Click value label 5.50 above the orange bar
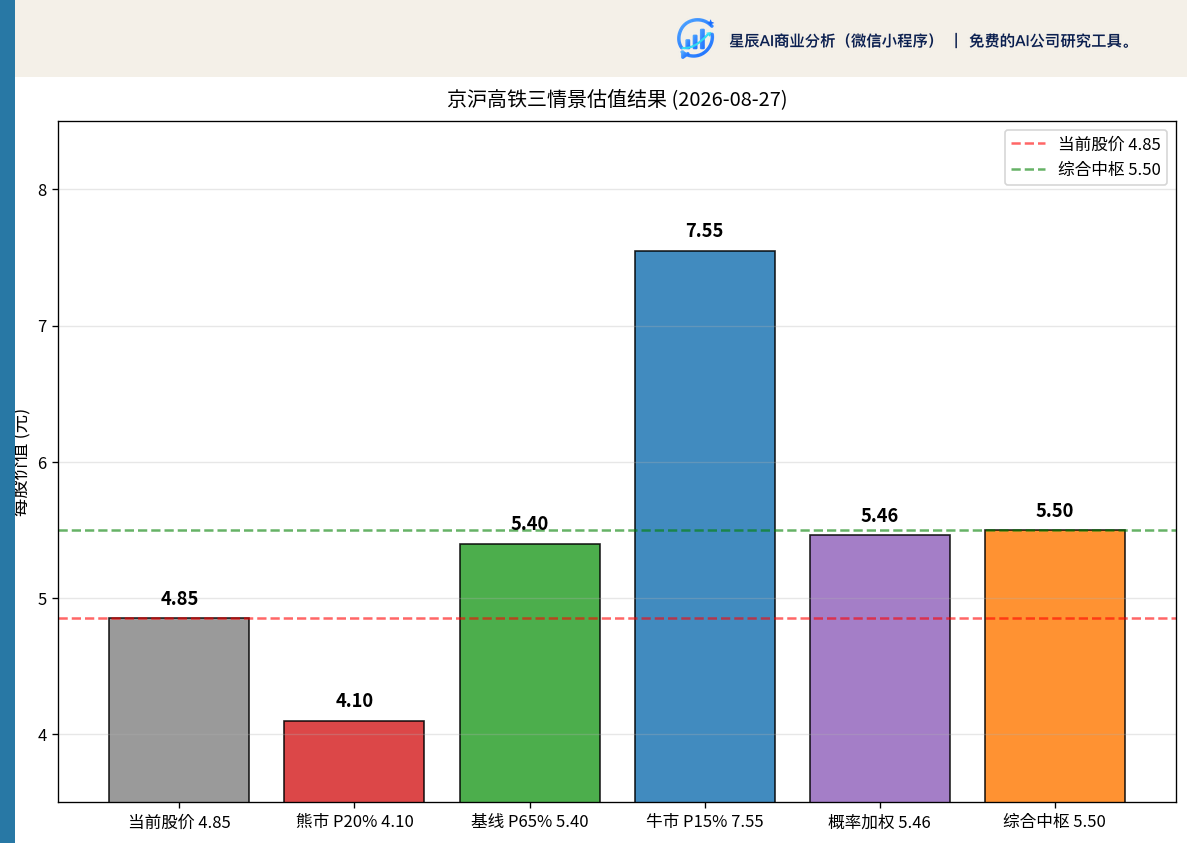Screen dimensions: 1187x843 pyautogui.click(x=1055, y=511)
